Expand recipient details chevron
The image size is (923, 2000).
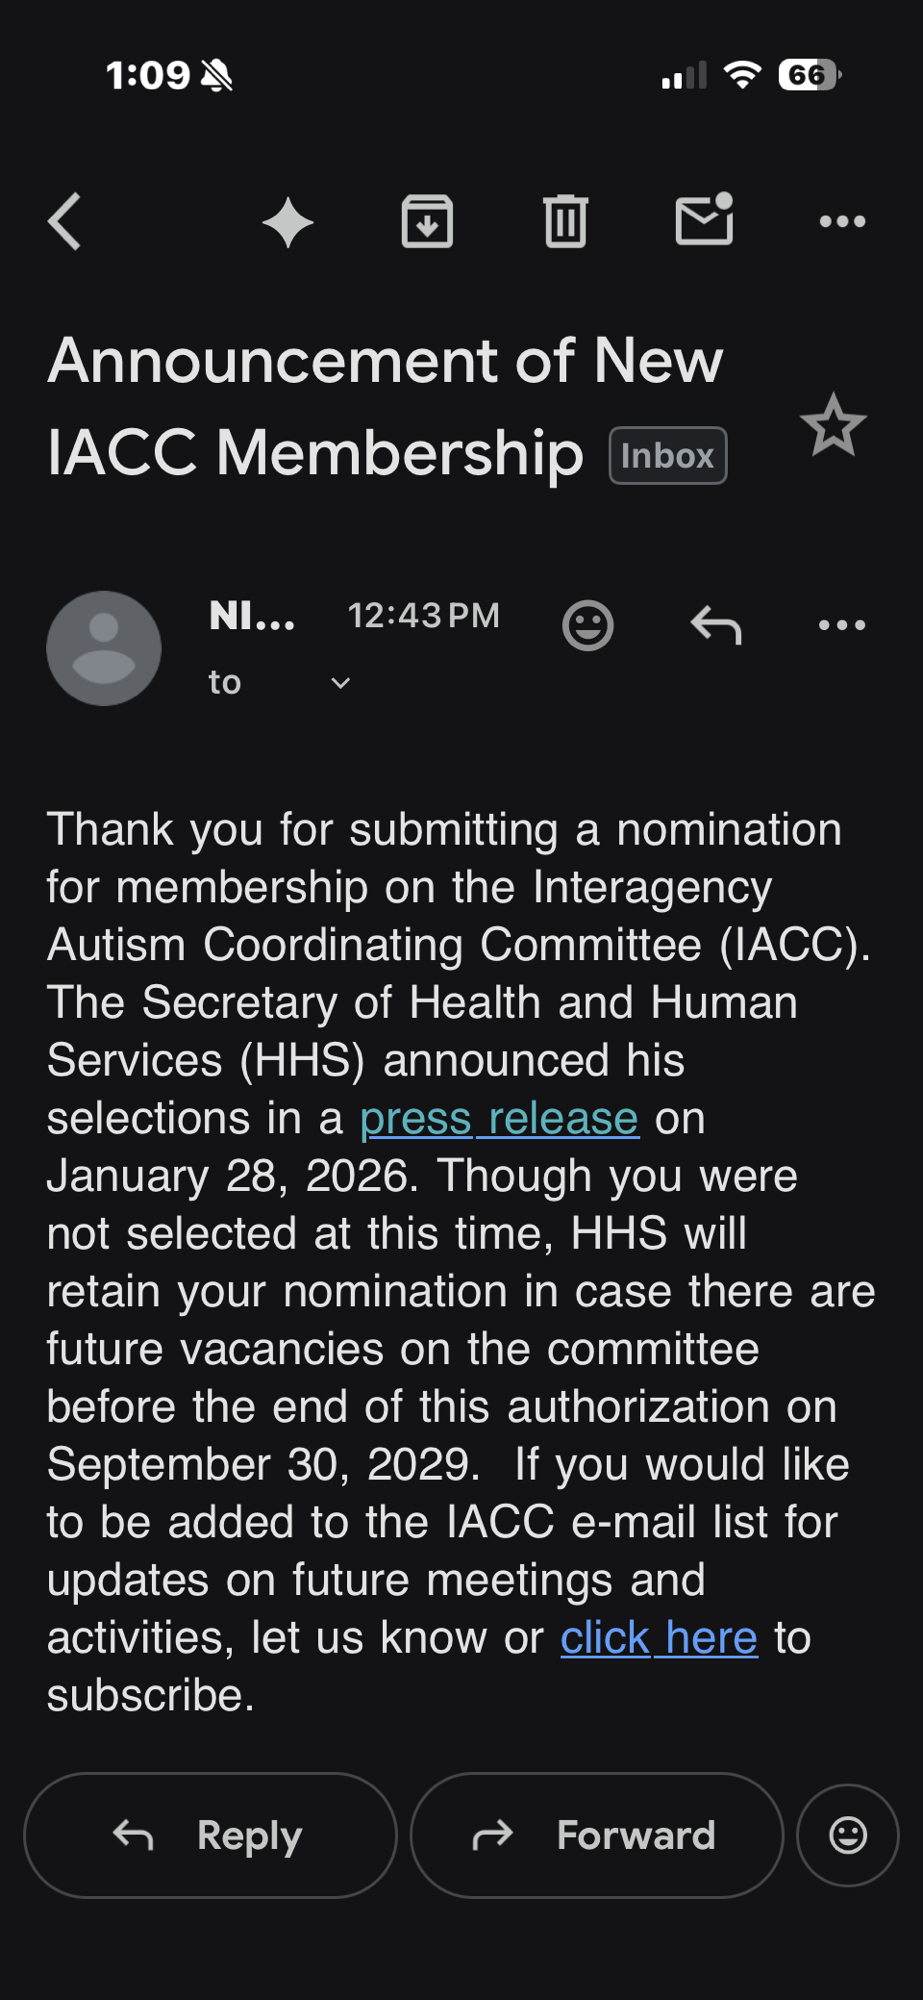coord(341,683)
